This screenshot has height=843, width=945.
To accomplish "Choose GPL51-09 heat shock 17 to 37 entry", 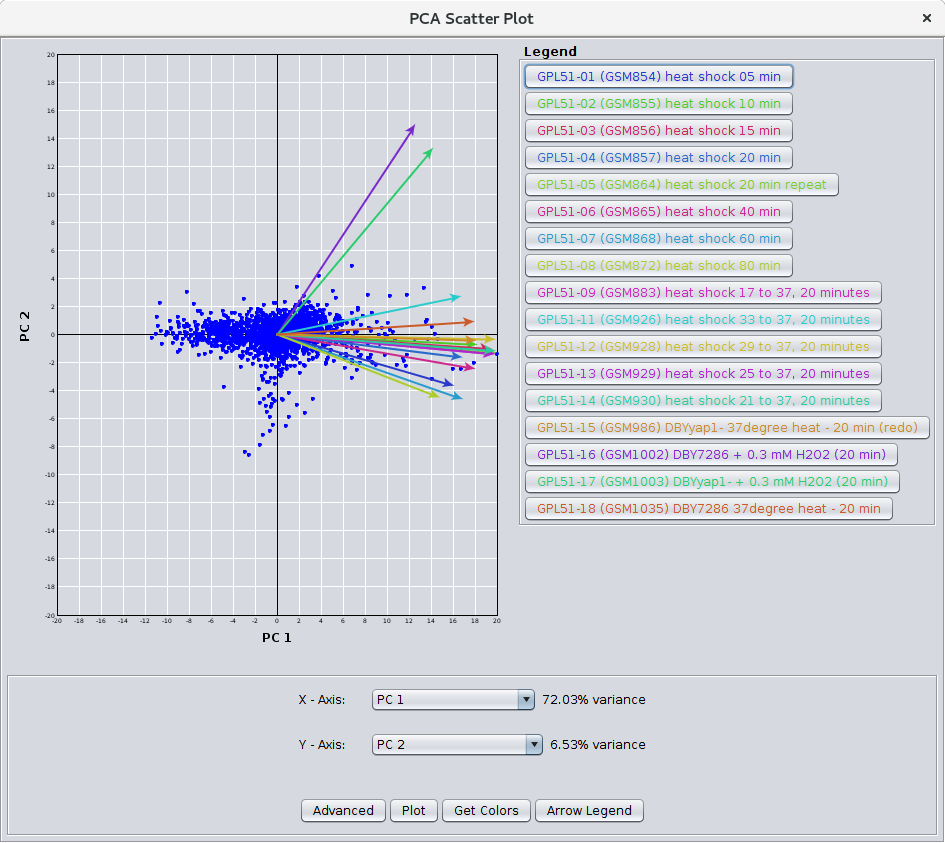I will (703, 293).
